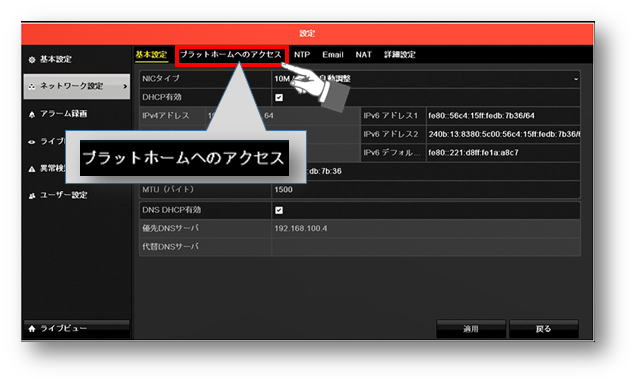Screen dimensions: 637x384
Task: Click the alarm bell icon for アラーム録画
Action: click(32, 114)
